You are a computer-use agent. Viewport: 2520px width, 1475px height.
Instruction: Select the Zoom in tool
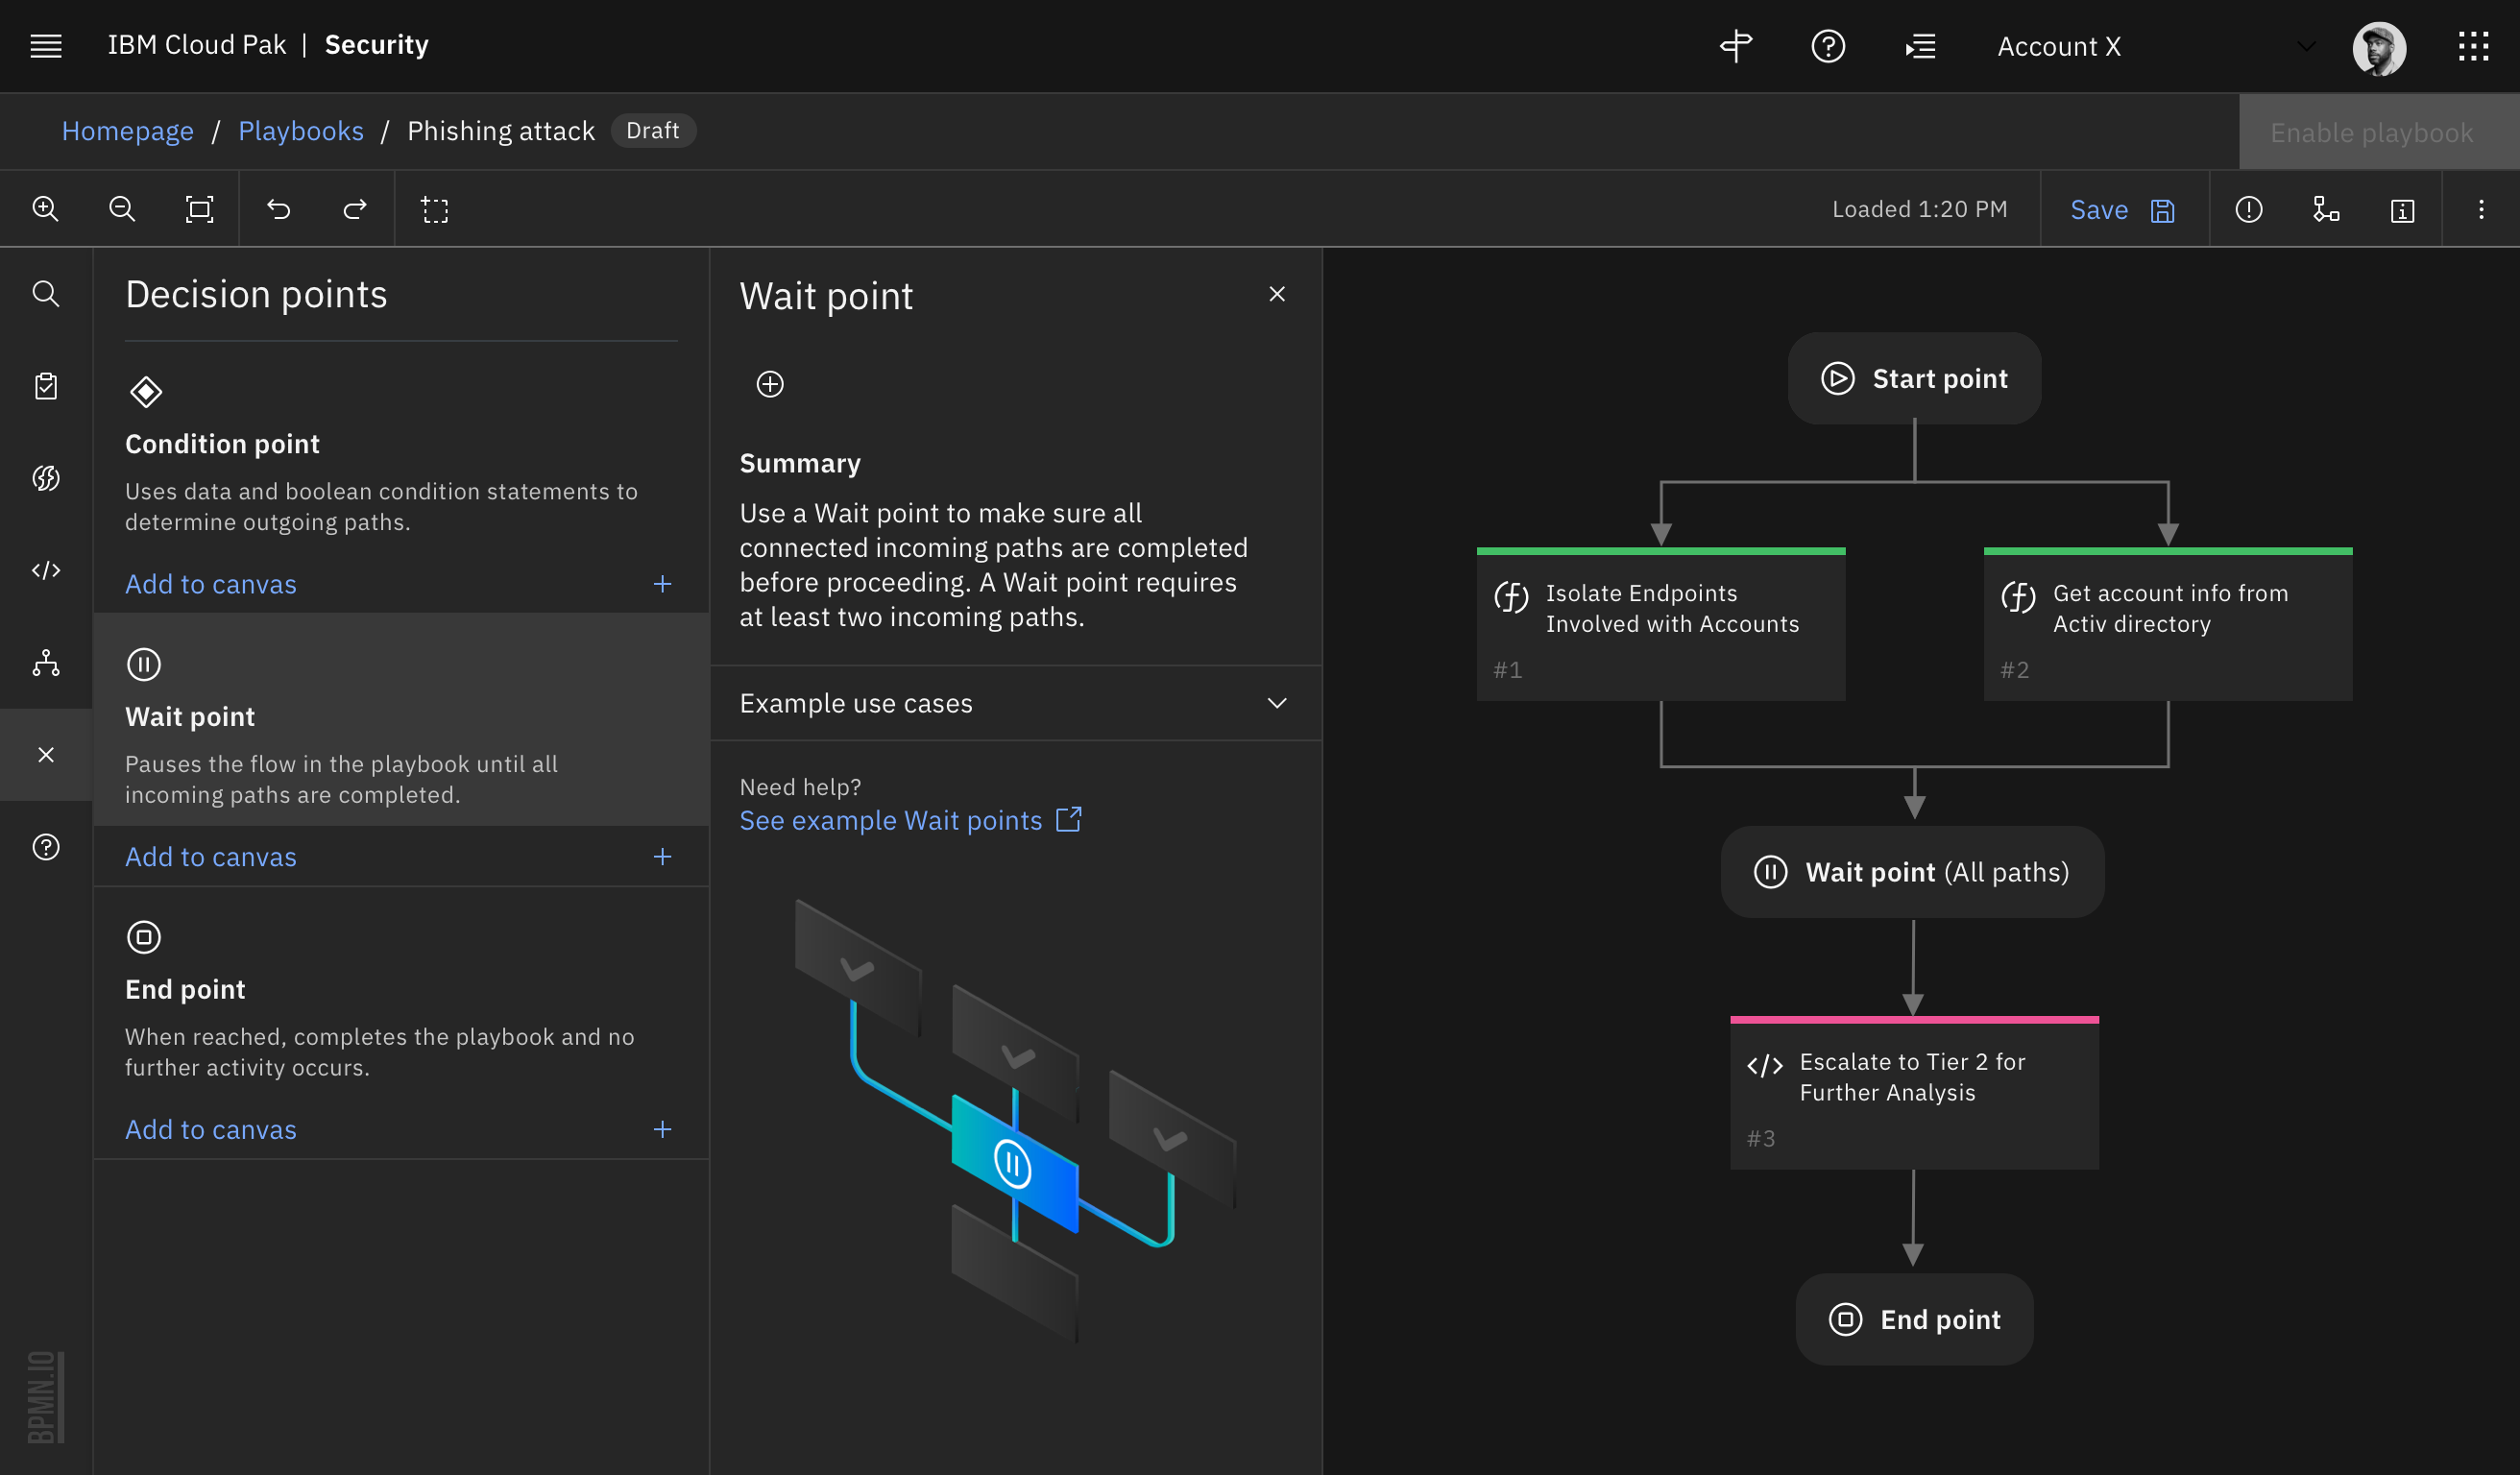point(44,208)
